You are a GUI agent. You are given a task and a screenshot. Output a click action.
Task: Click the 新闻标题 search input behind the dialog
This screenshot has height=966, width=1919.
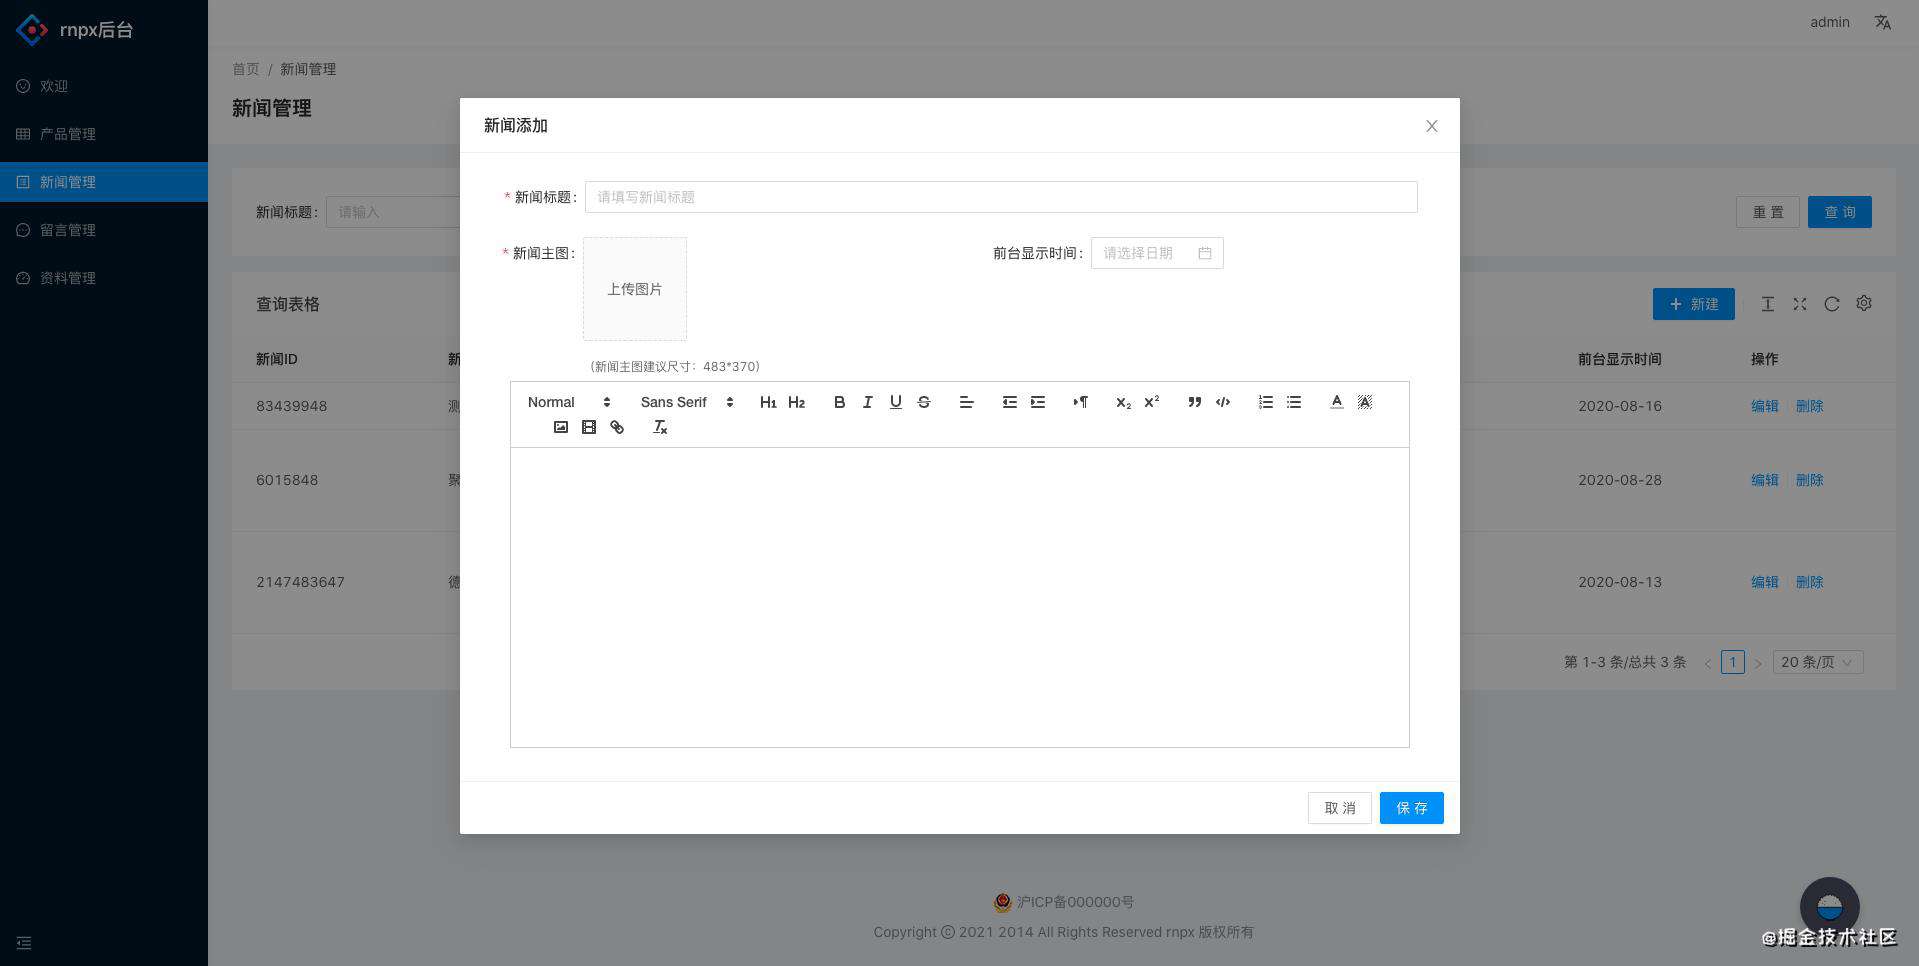pyautogui.click(x=393, y=212)
